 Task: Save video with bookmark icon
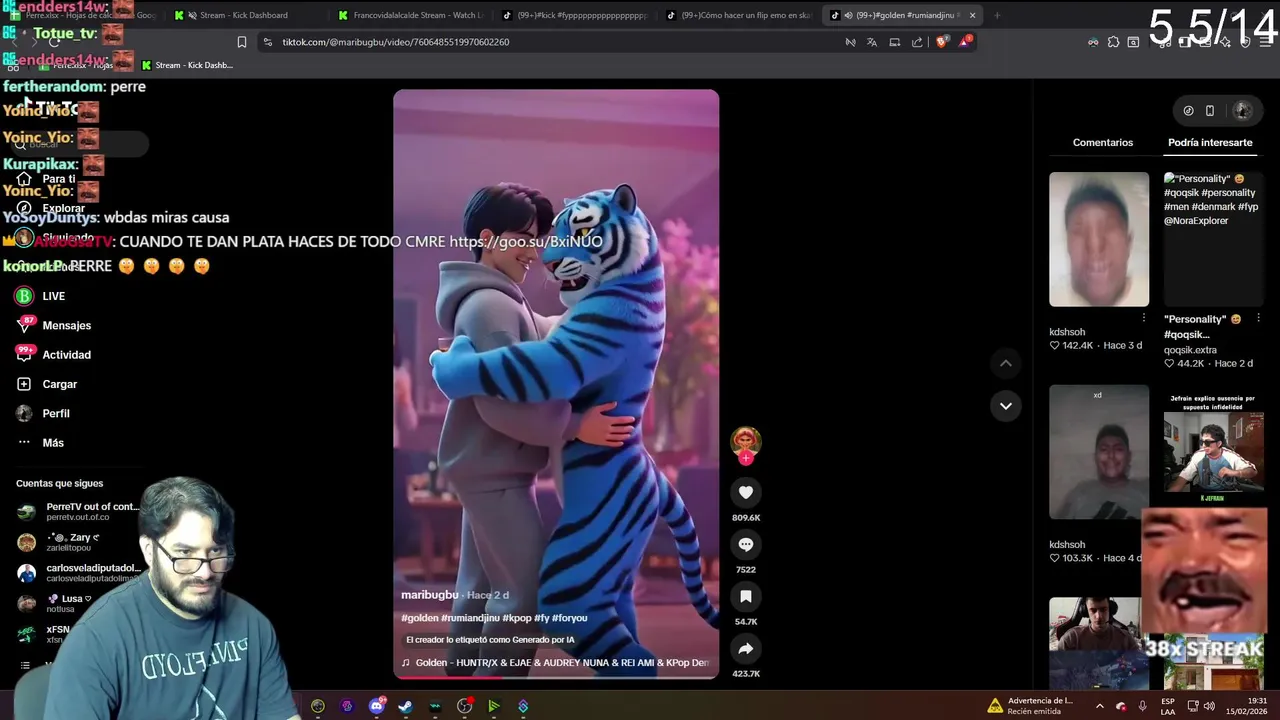coord(745,596)
